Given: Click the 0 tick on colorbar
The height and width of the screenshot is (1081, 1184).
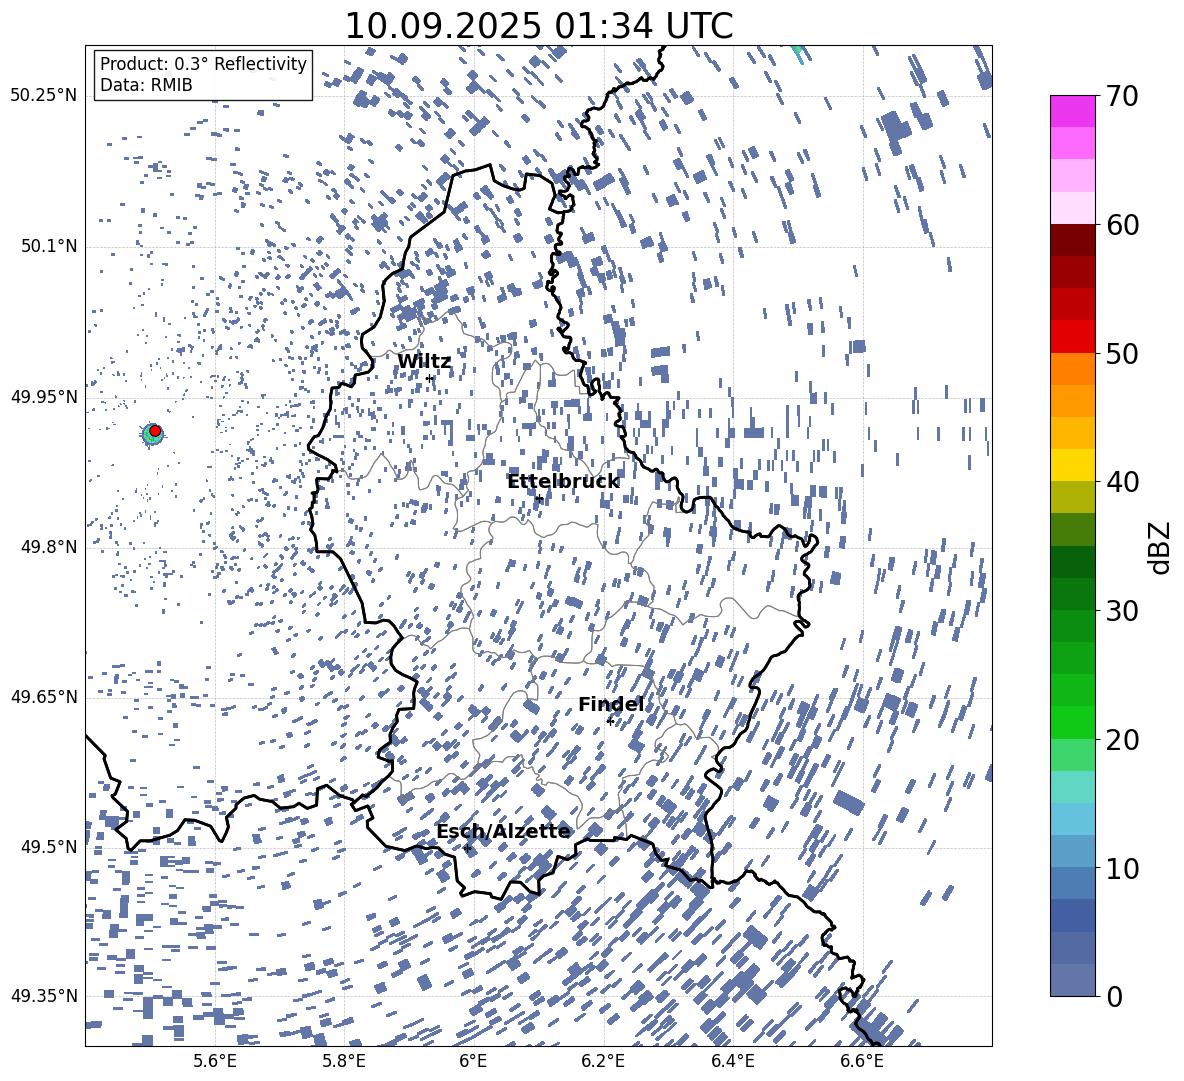Looking at the screenshot, I should click(1115, 996).
